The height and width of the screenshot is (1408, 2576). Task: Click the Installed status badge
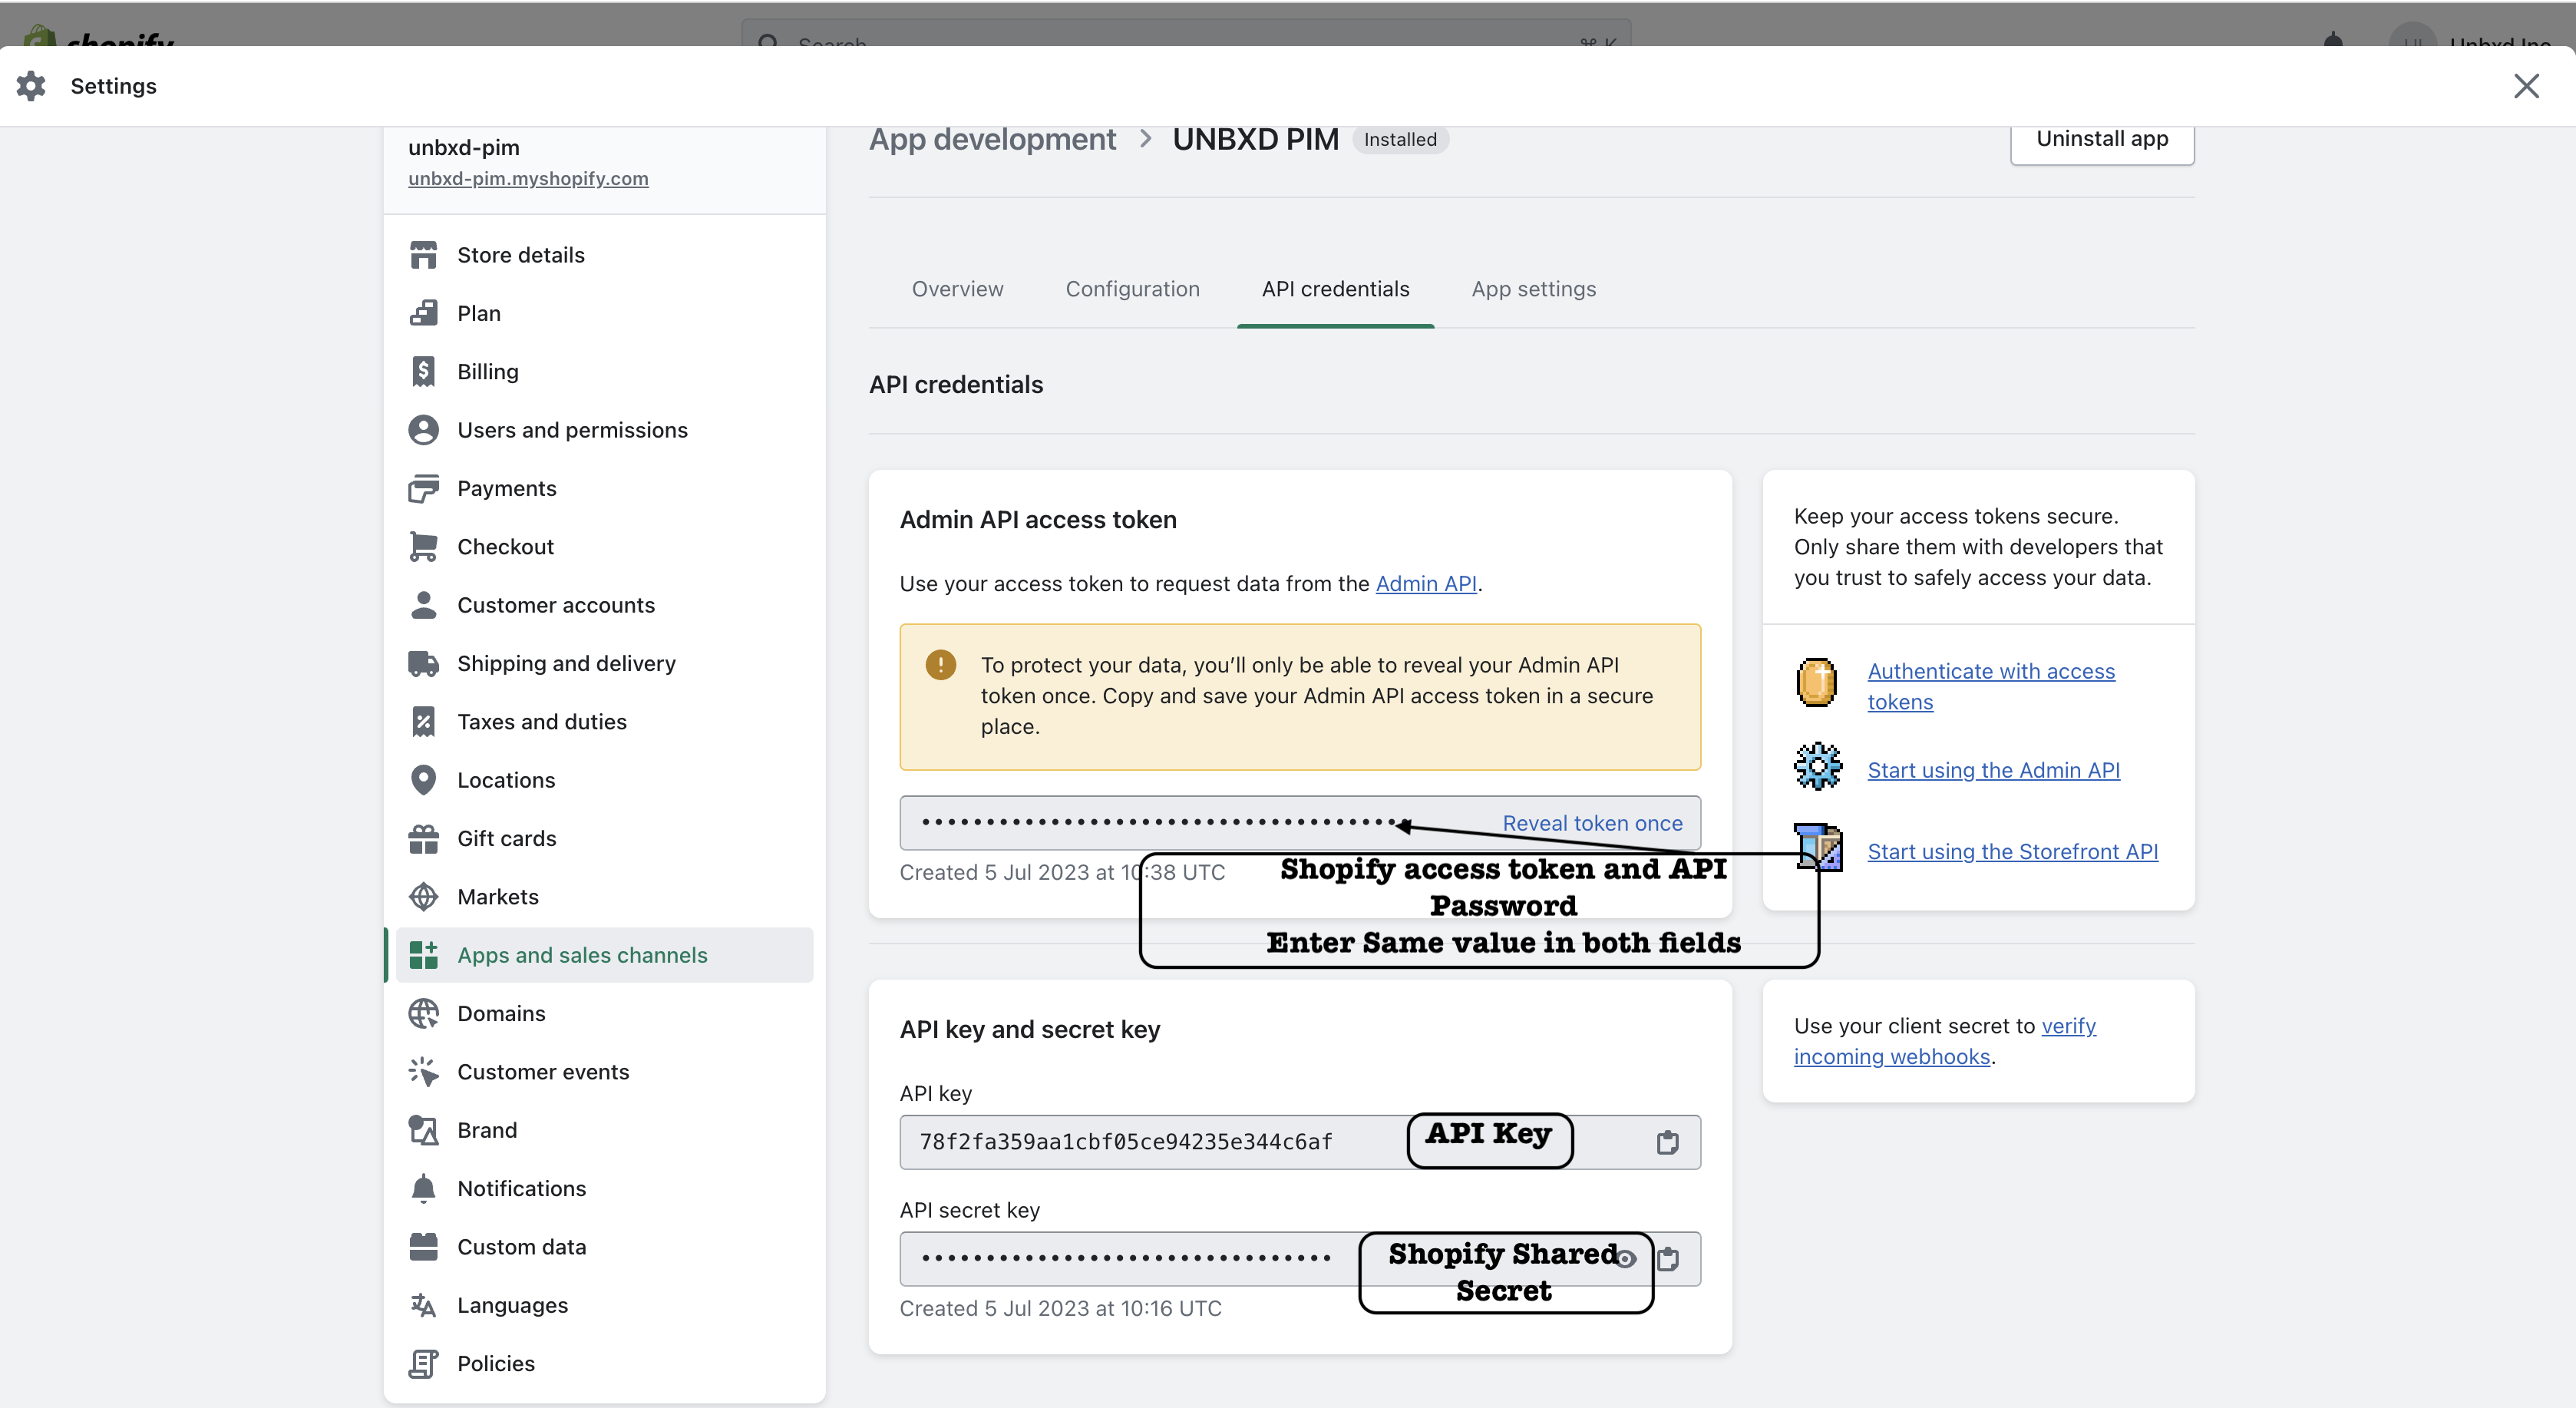tap(1399, 139)
